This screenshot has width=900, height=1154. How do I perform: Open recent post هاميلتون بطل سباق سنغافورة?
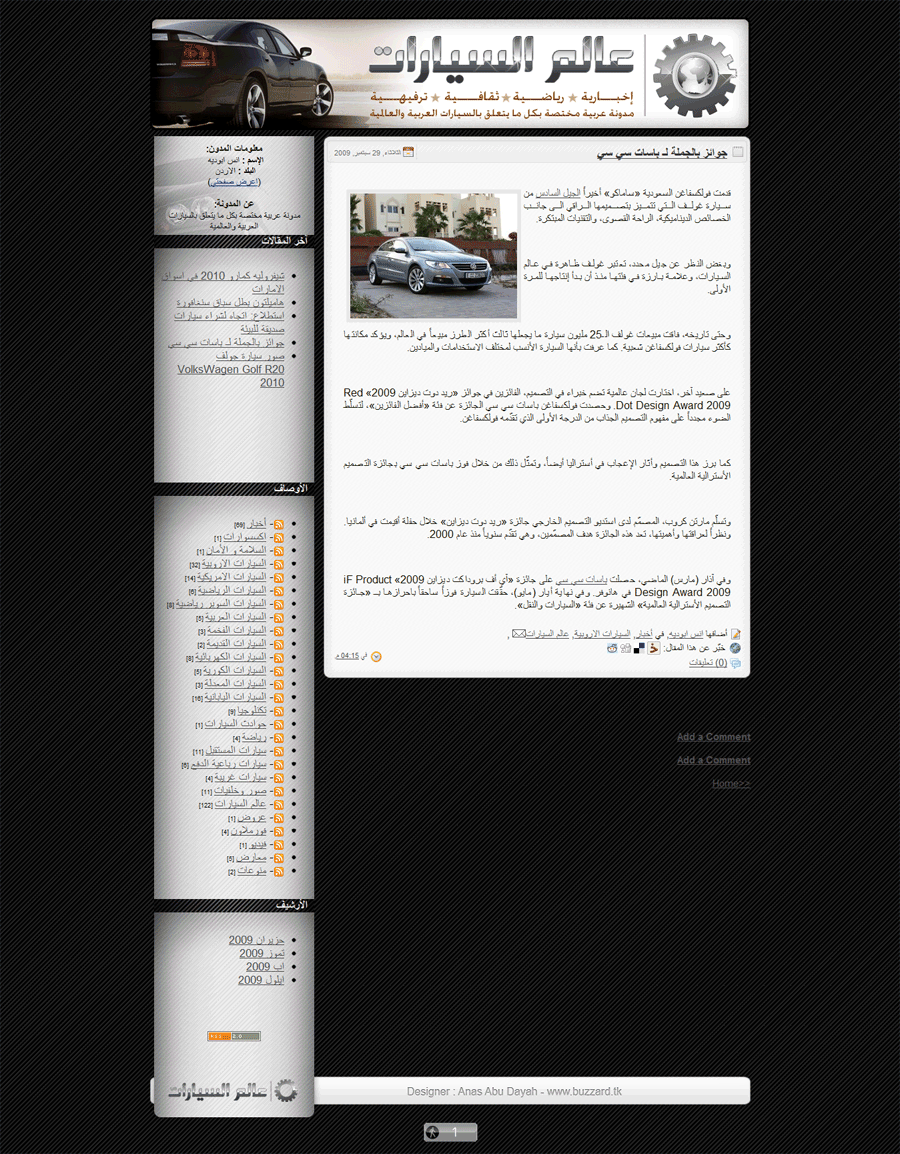[x=230, y=302]
